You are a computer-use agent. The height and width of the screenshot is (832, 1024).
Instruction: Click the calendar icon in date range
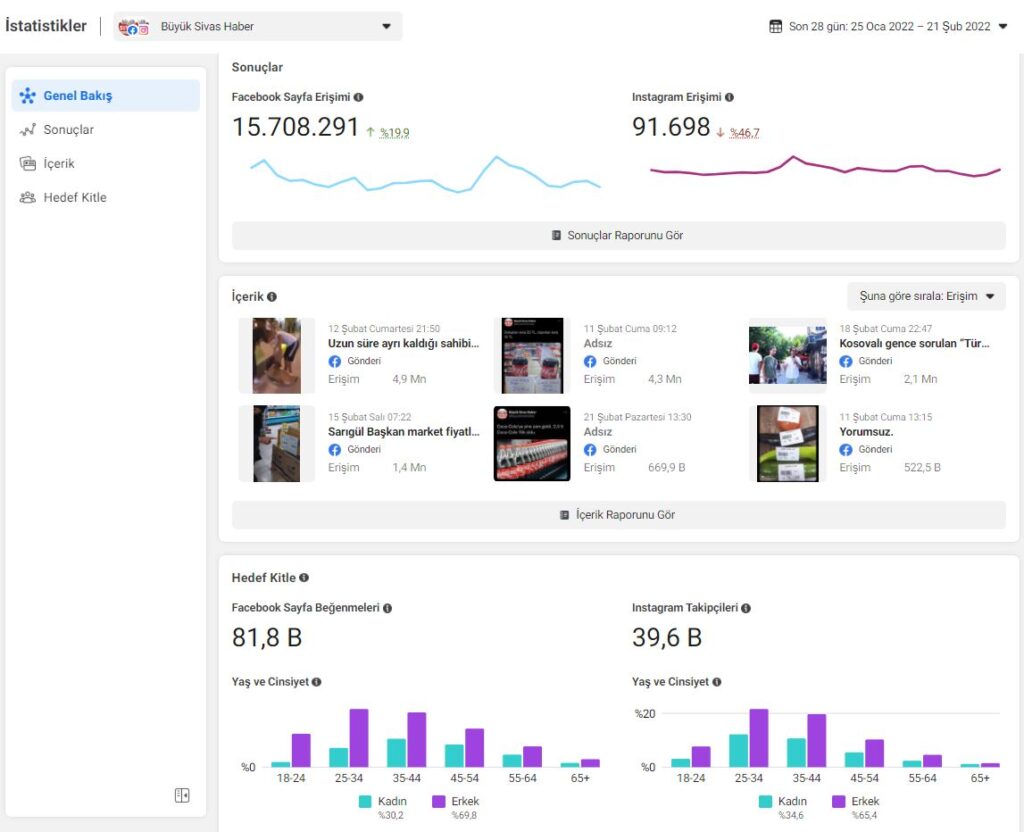(x=776, y=27)
